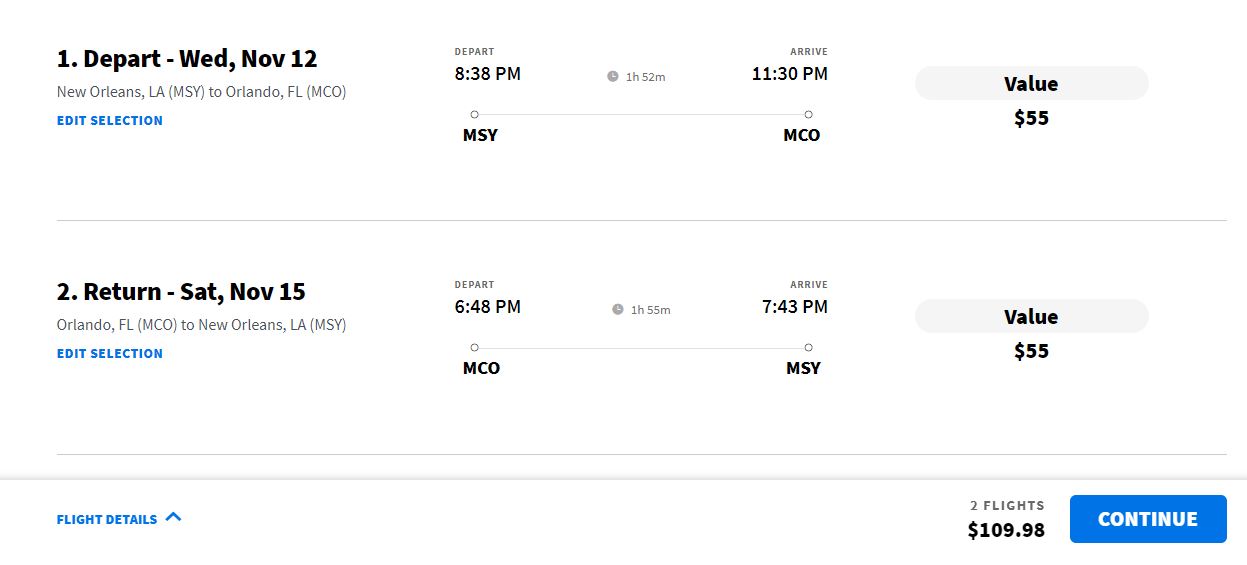The image size is (1247, 565).
Task: Click the clock icon beside 1h 55m
Action: pos(618,309)
